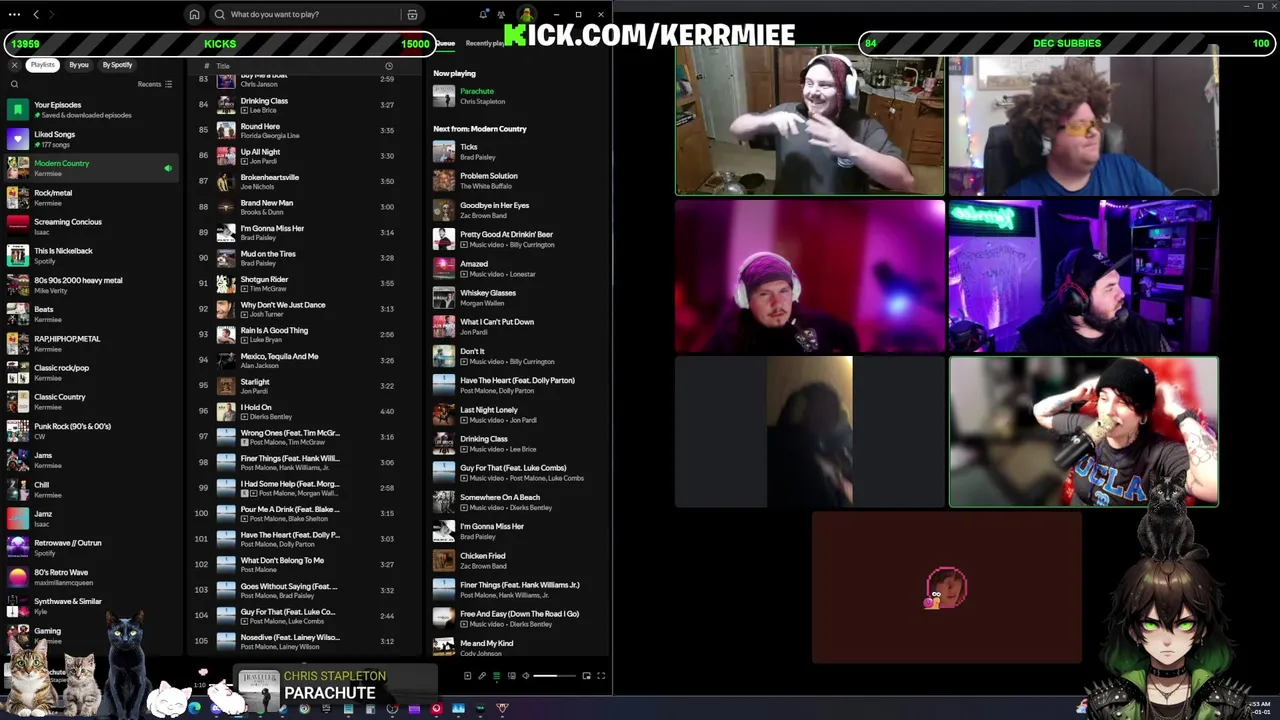Click the Goodbye in Her Eyes queue thumbnail
This screenshot has width=1280, height=720.
pos(444,210)
